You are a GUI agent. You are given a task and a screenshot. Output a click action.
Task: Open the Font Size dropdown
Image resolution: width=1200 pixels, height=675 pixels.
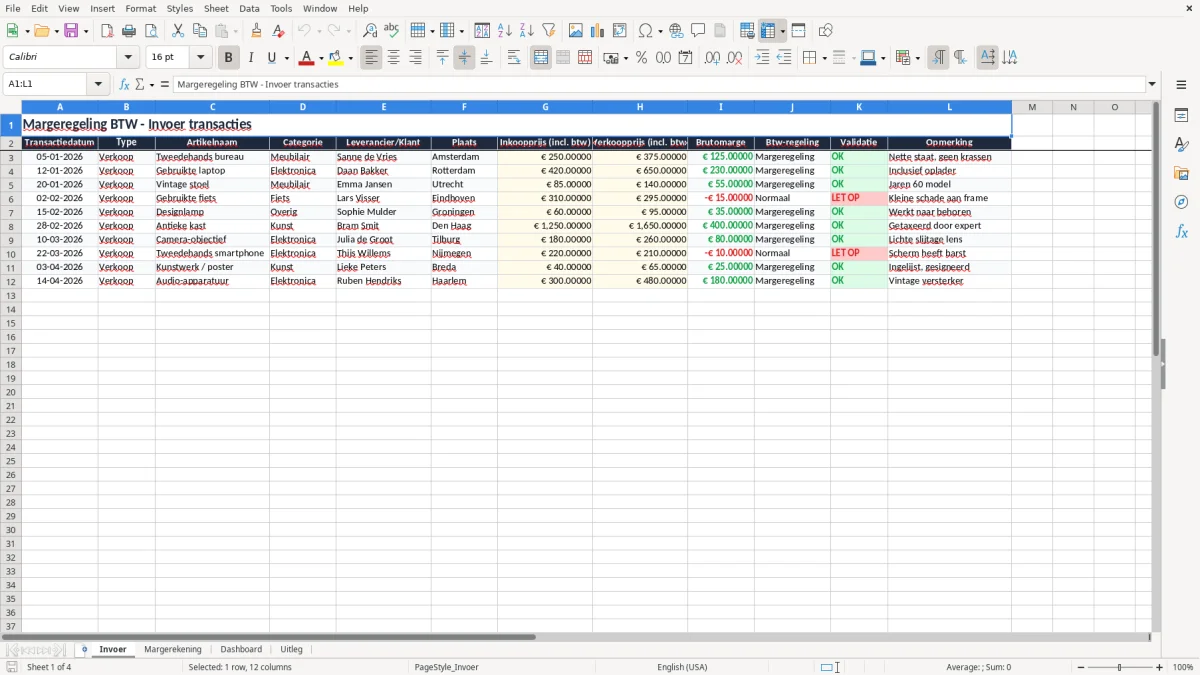pyautogui.click(x=200, y=58)
